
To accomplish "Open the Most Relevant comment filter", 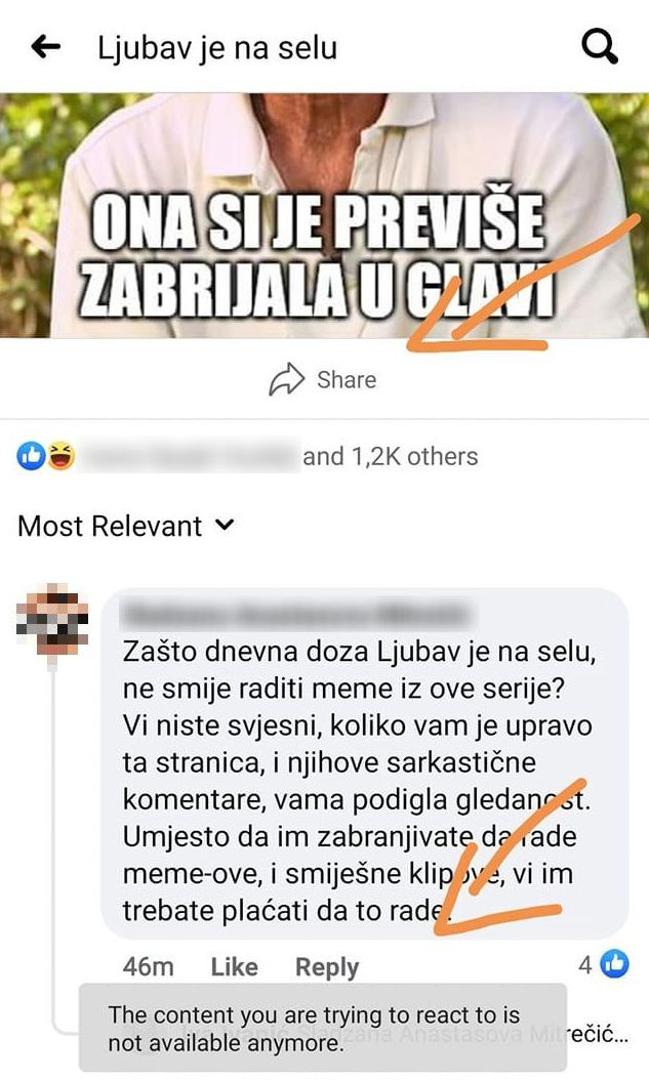I will pos(126,526).
